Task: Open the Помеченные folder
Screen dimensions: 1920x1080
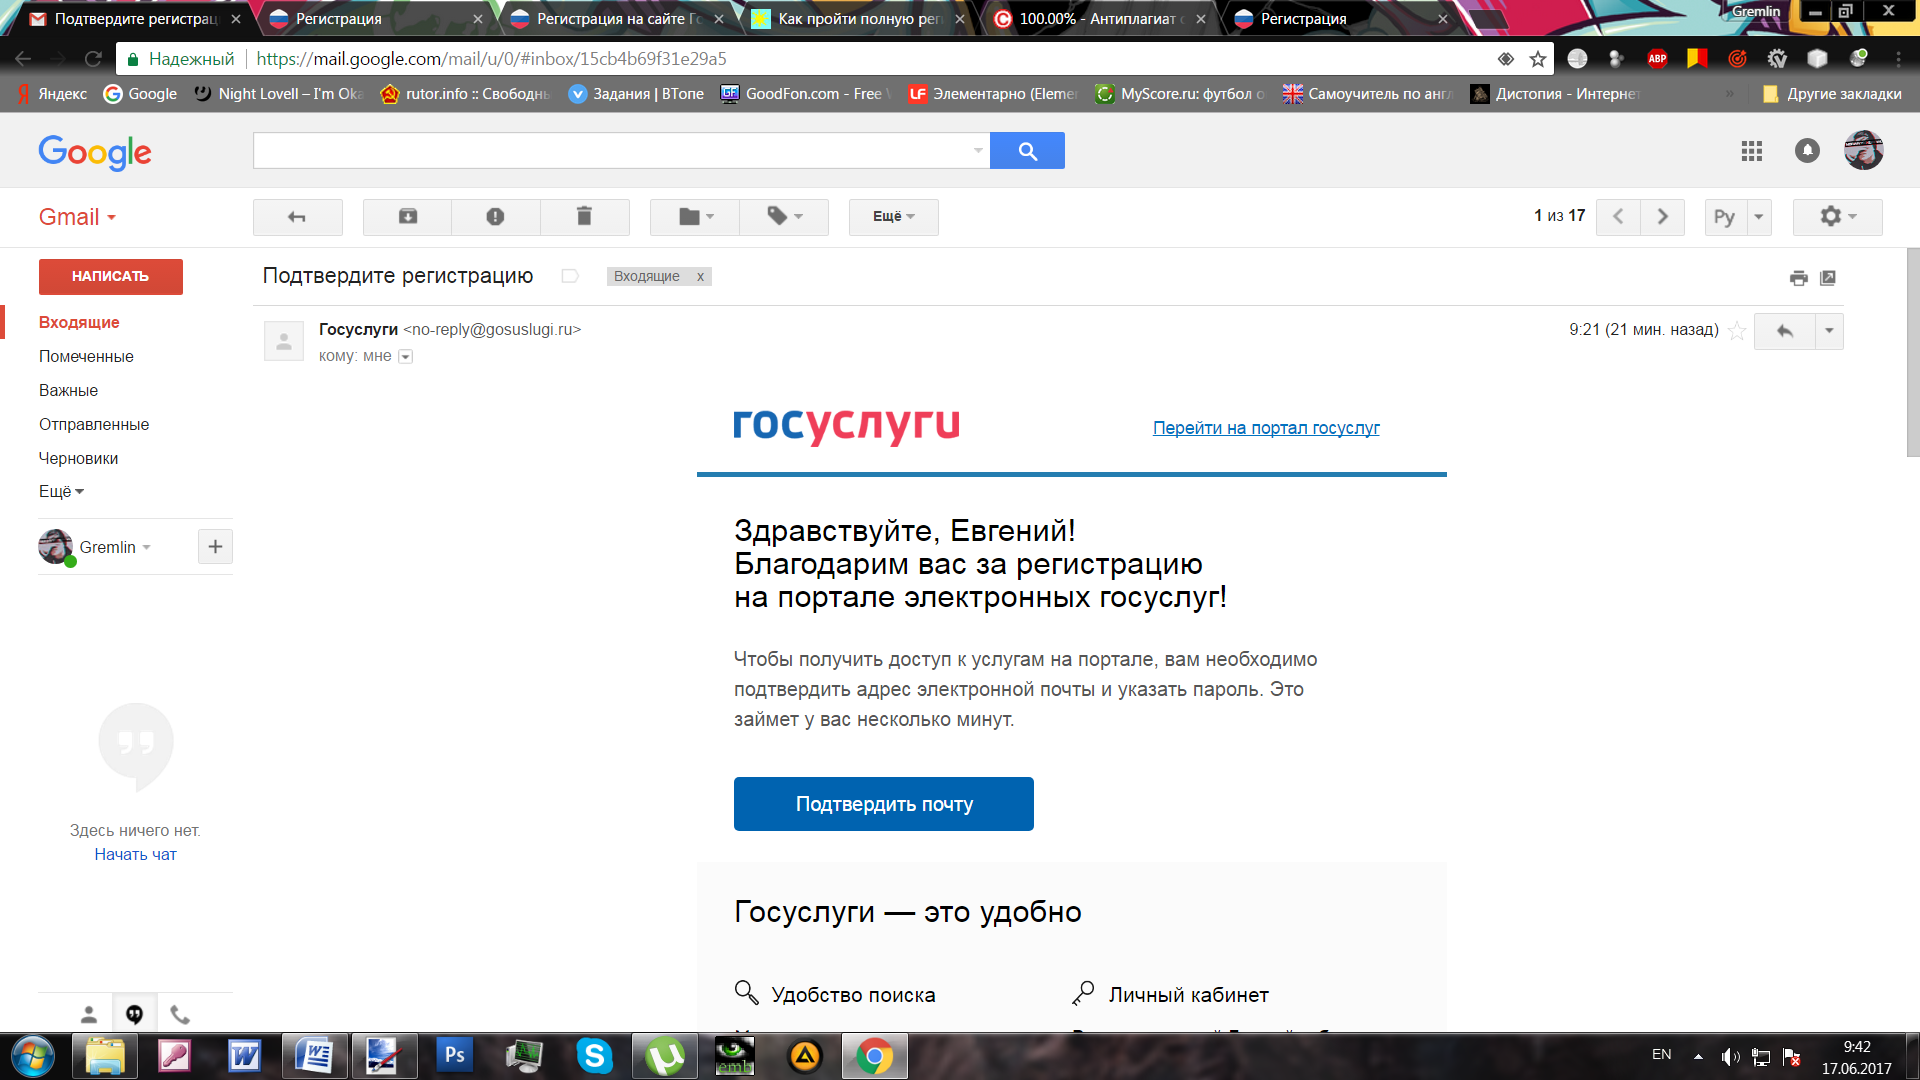Action: (x=86, y=357)
